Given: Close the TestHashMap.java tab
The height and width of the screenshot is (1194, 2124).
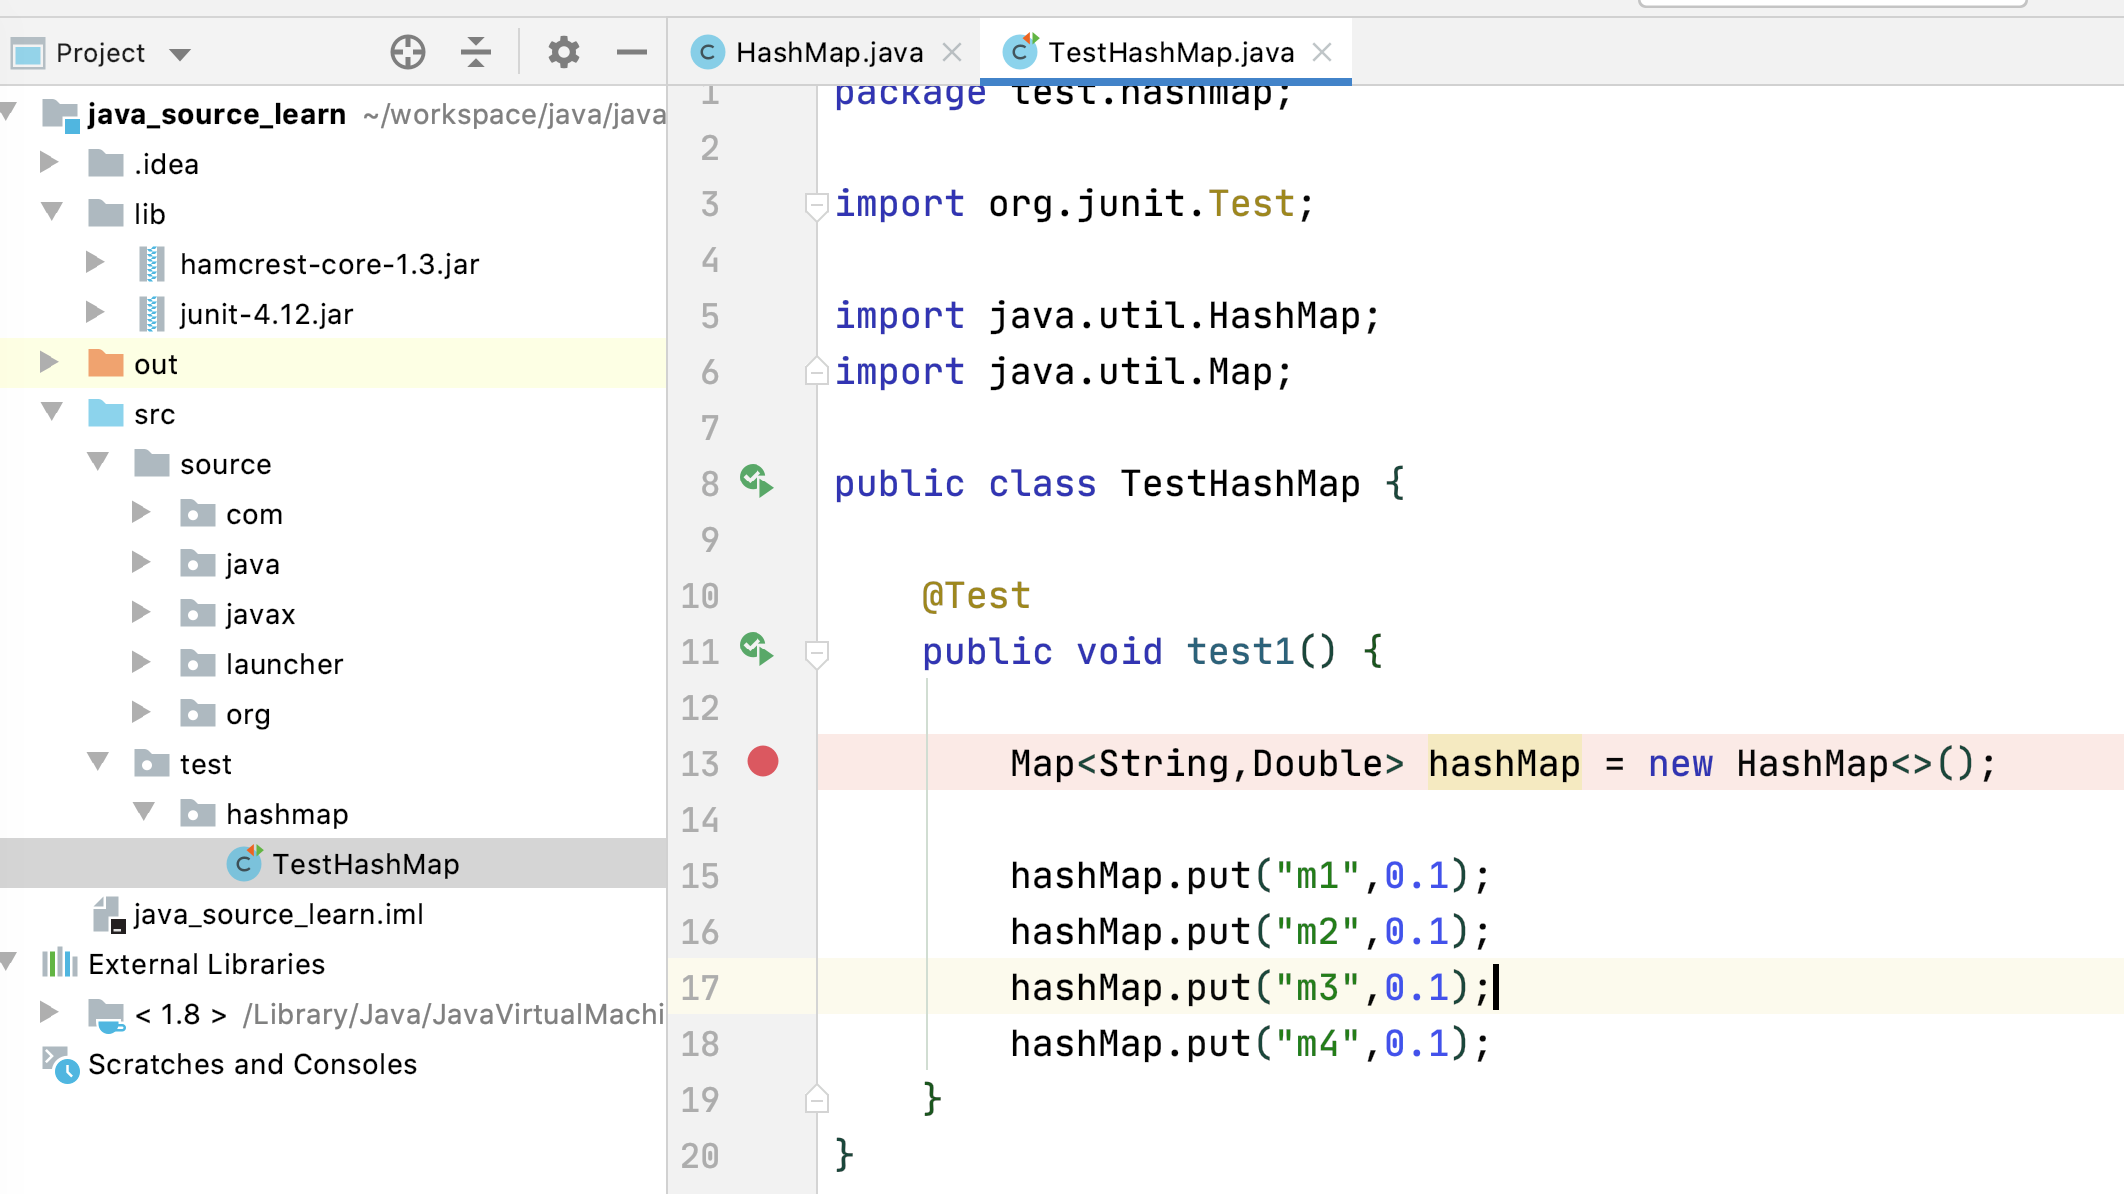Looking at the screenshot, I should (x=1322, y=52).
